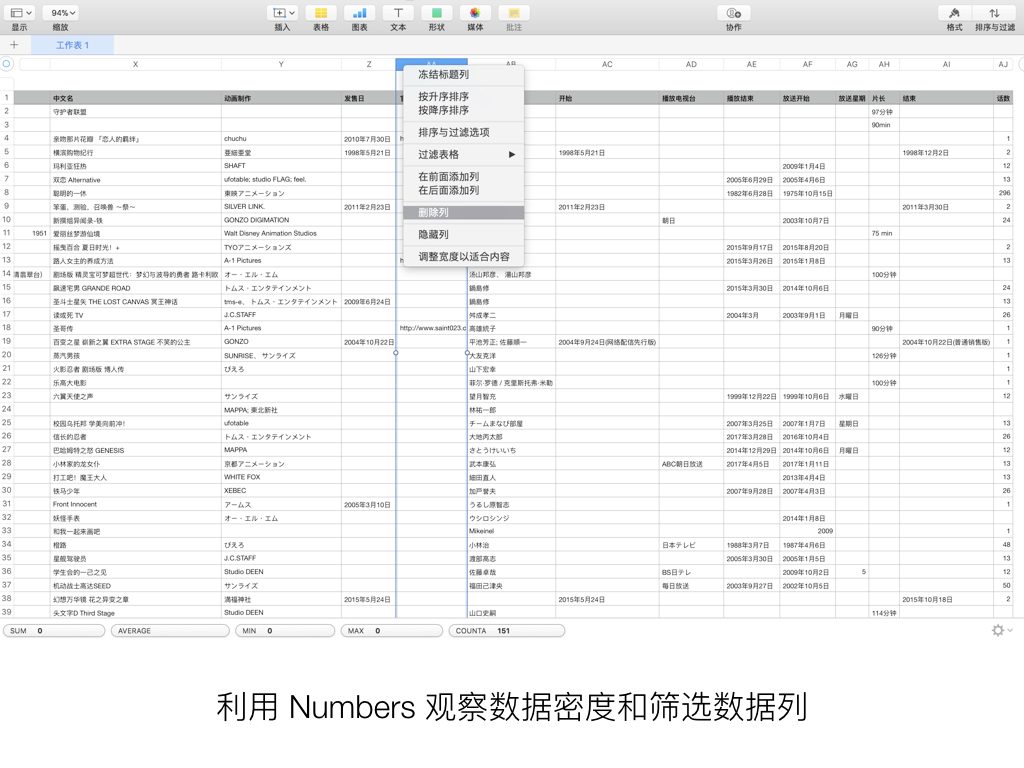
Task: Start collaboration via 协作 icon
Action: (734, 13)
